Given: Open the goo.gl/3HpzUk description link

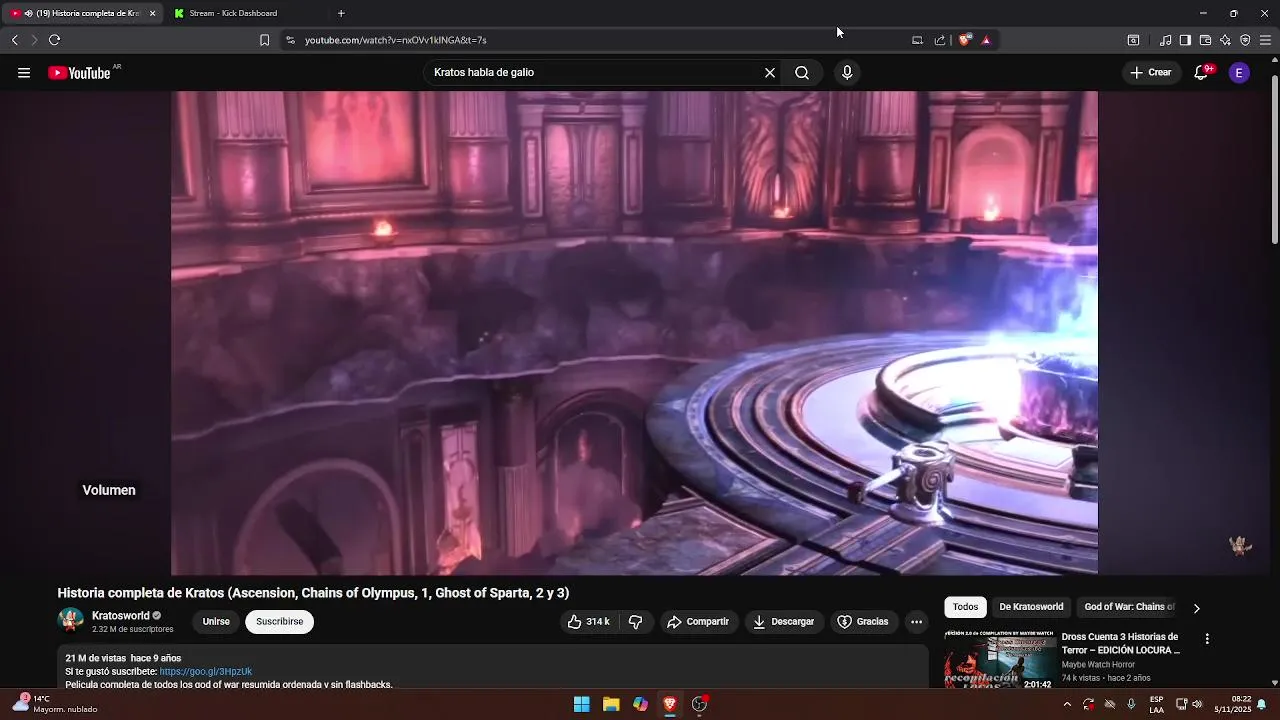Looking at the screenshot, I should point(205,672).
